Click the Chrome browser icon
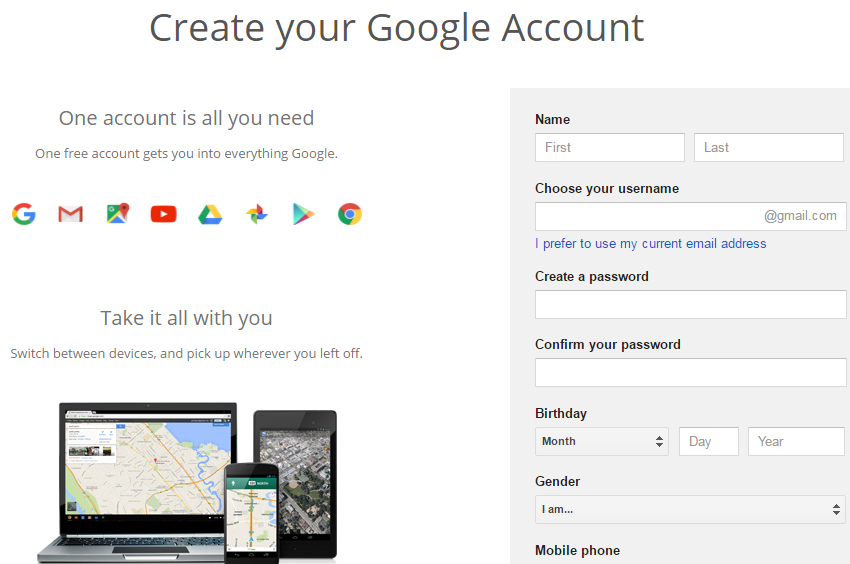This screenshot has height=564, width=850. click(x=350, y=214)
